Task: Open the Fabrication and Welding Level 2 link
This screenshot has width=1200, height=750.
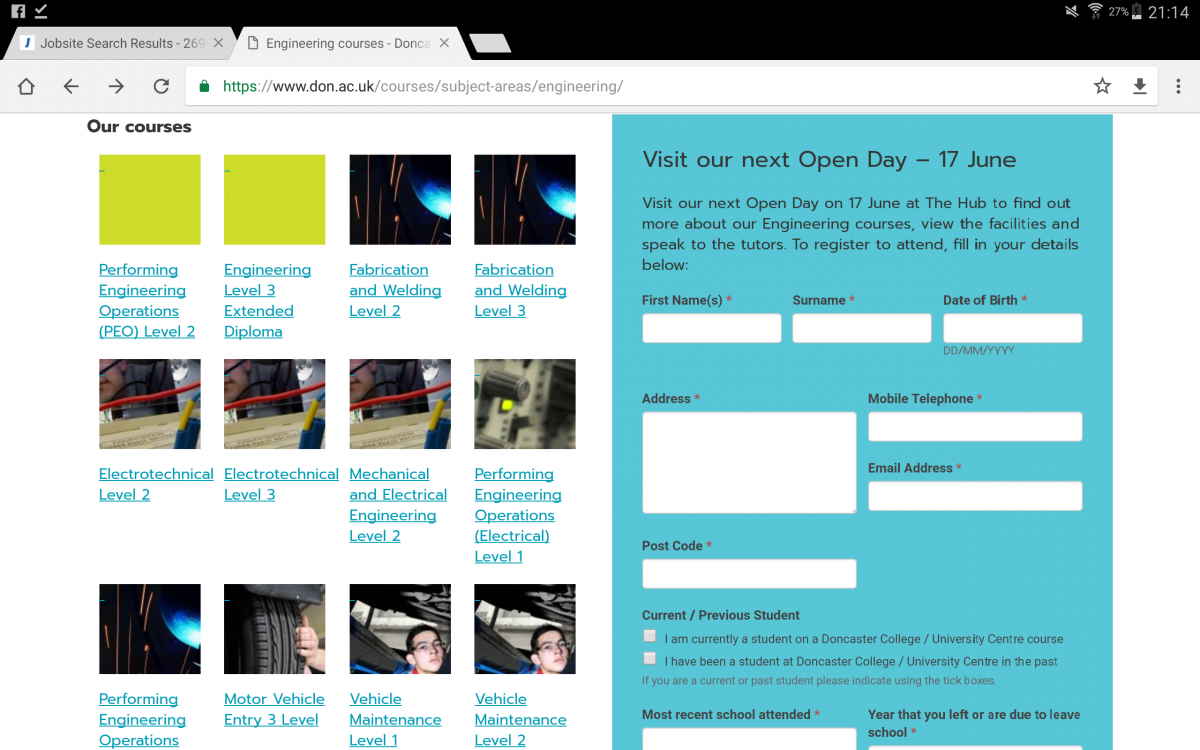Action: coord(394,290)
